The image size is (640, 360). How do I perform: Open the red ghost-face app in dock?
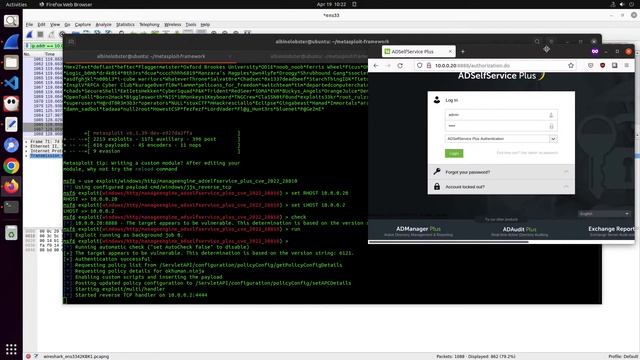[11, 104]
